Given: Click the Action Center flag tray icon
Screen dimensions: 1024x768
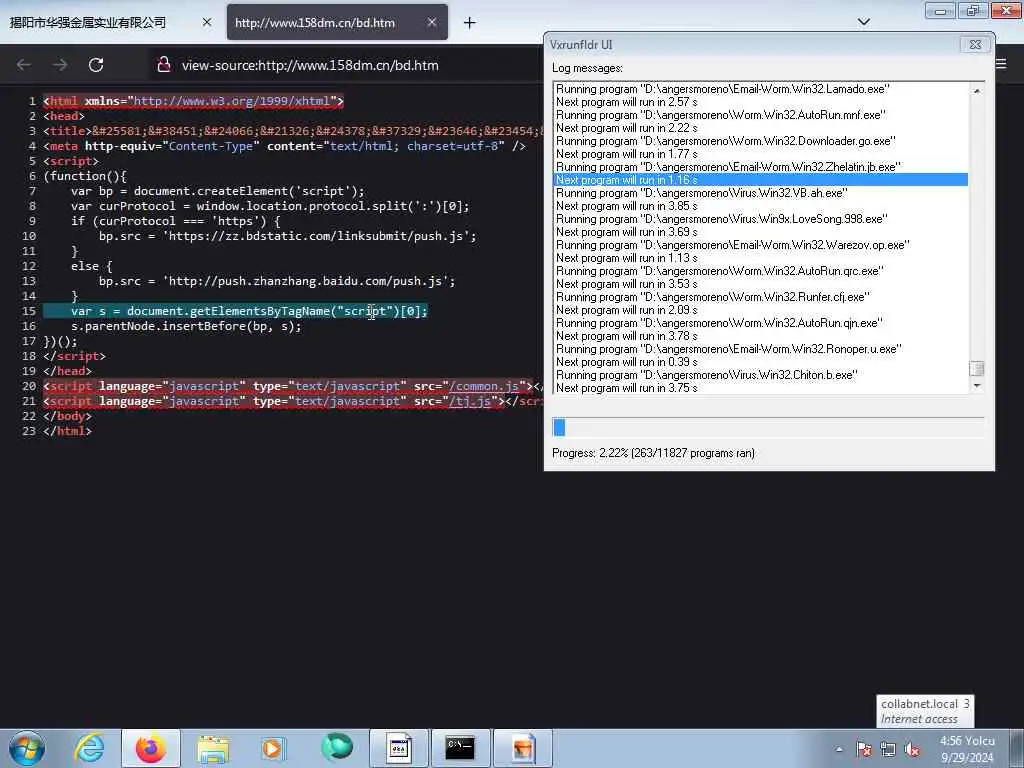Looking at the screenshot, I should [x=863, y=749].
